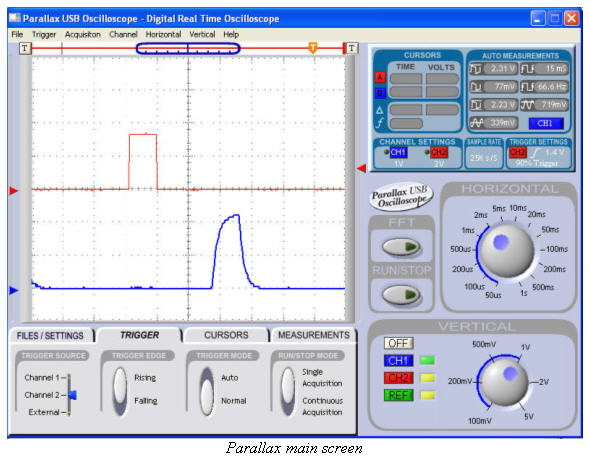590x461 pixels.
Task: Select External trigger source label
Action: coord(44,412)
